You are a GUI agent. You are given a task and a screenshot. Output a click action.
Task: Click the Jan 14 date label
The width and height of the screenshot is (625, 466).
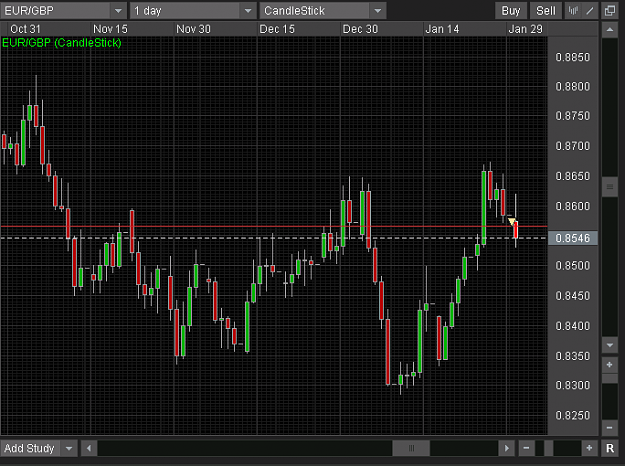[442, 29]
